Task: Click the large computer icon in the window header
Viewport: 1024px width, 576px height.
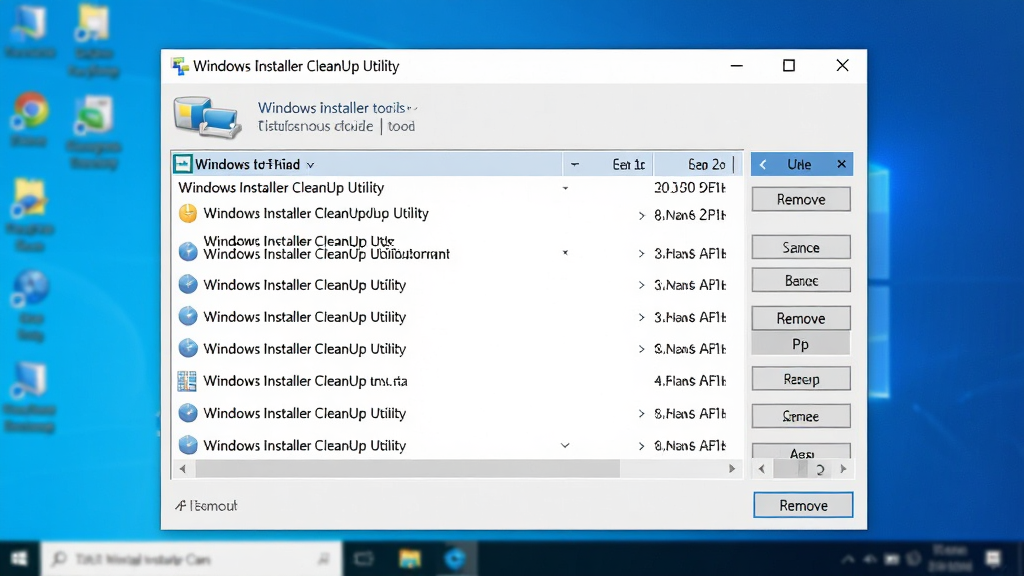Action: point(207,117)
